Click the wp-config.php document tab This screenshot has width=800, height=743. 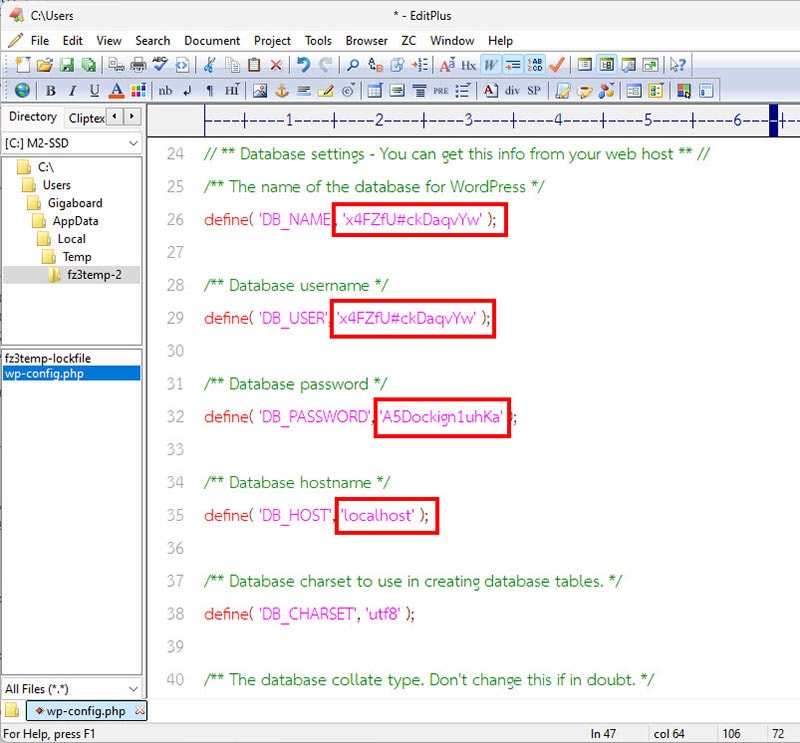point(86,711)
